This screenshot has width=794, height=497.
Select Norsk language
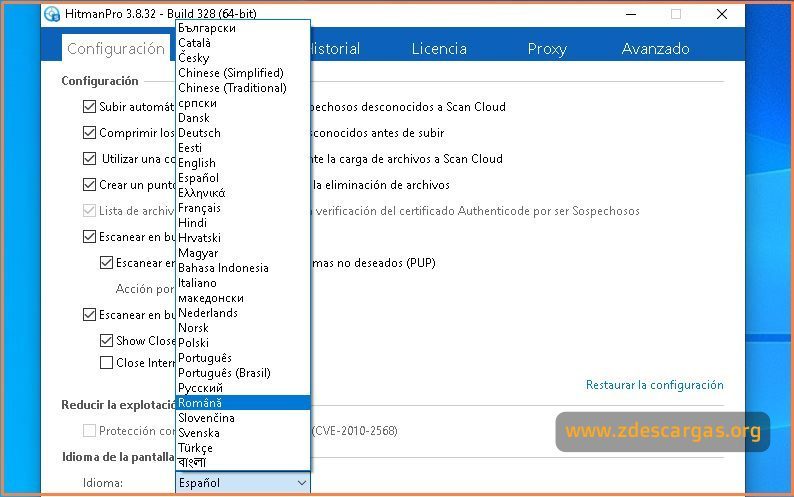[243, 328]
